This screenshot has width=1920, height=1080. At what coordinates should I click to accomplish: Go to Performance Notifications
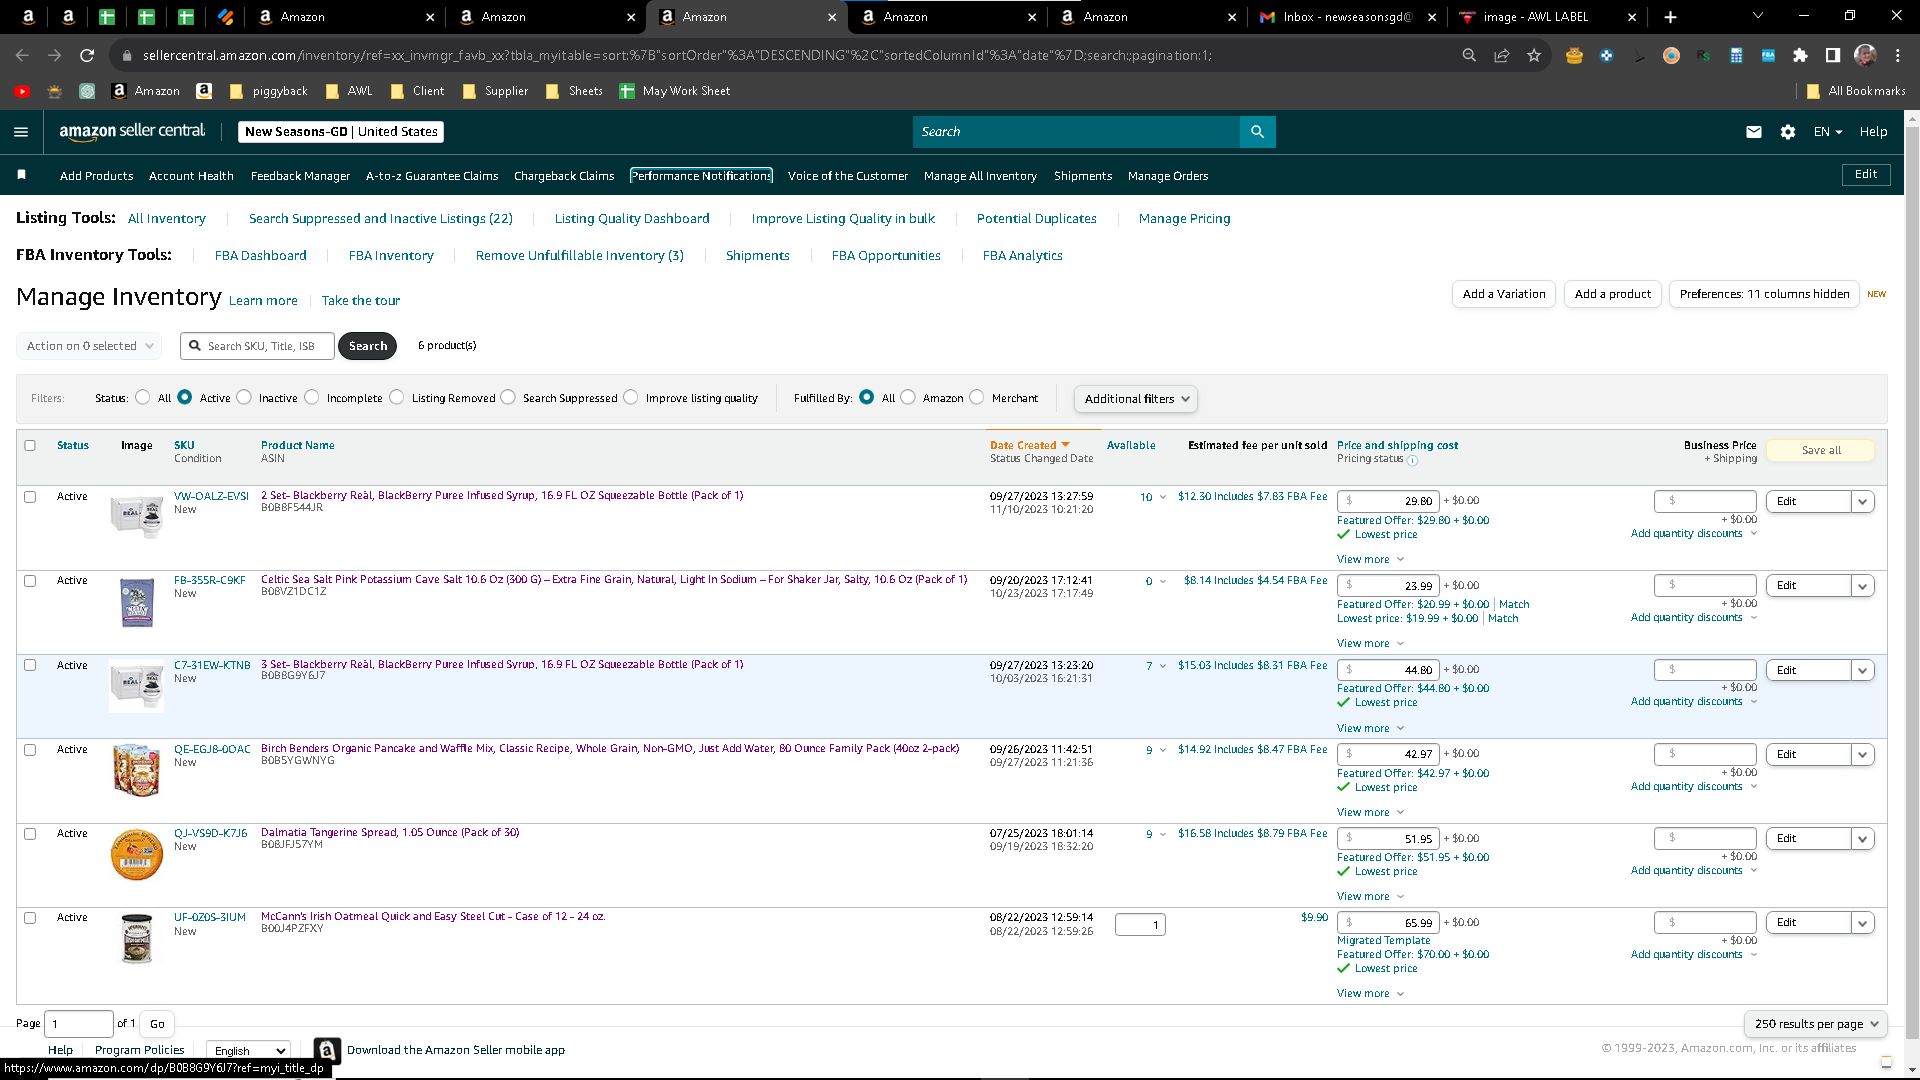coord(701,176)
